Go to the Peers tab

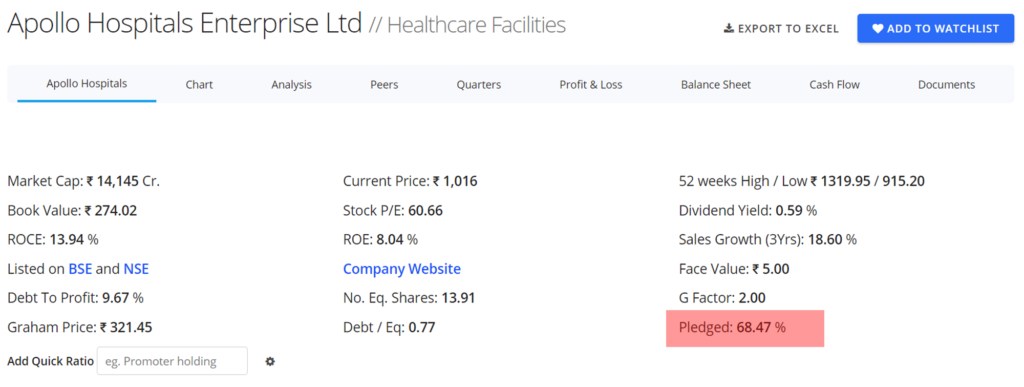[384, 85]
